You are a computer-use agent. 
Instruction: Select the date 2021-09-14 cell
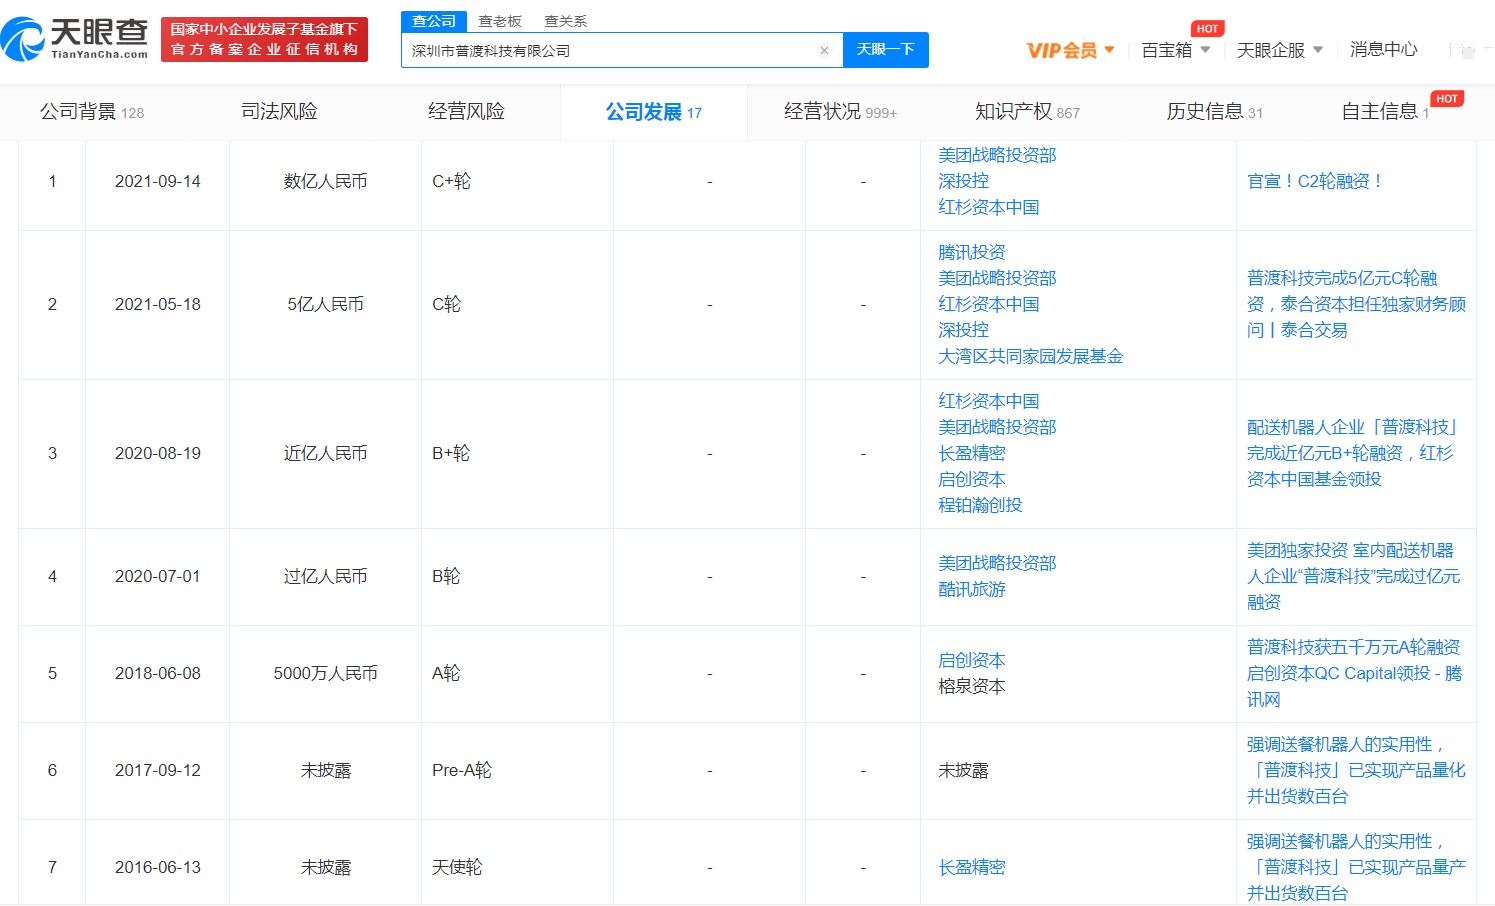pyautogui.click(x=158, y=181)
